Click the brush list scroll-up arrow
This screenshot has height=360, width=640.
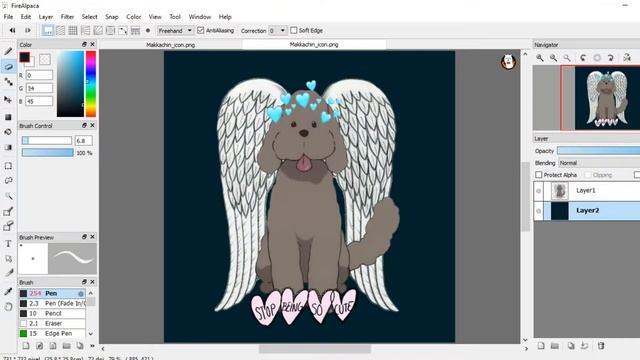[x=91, y=293]
